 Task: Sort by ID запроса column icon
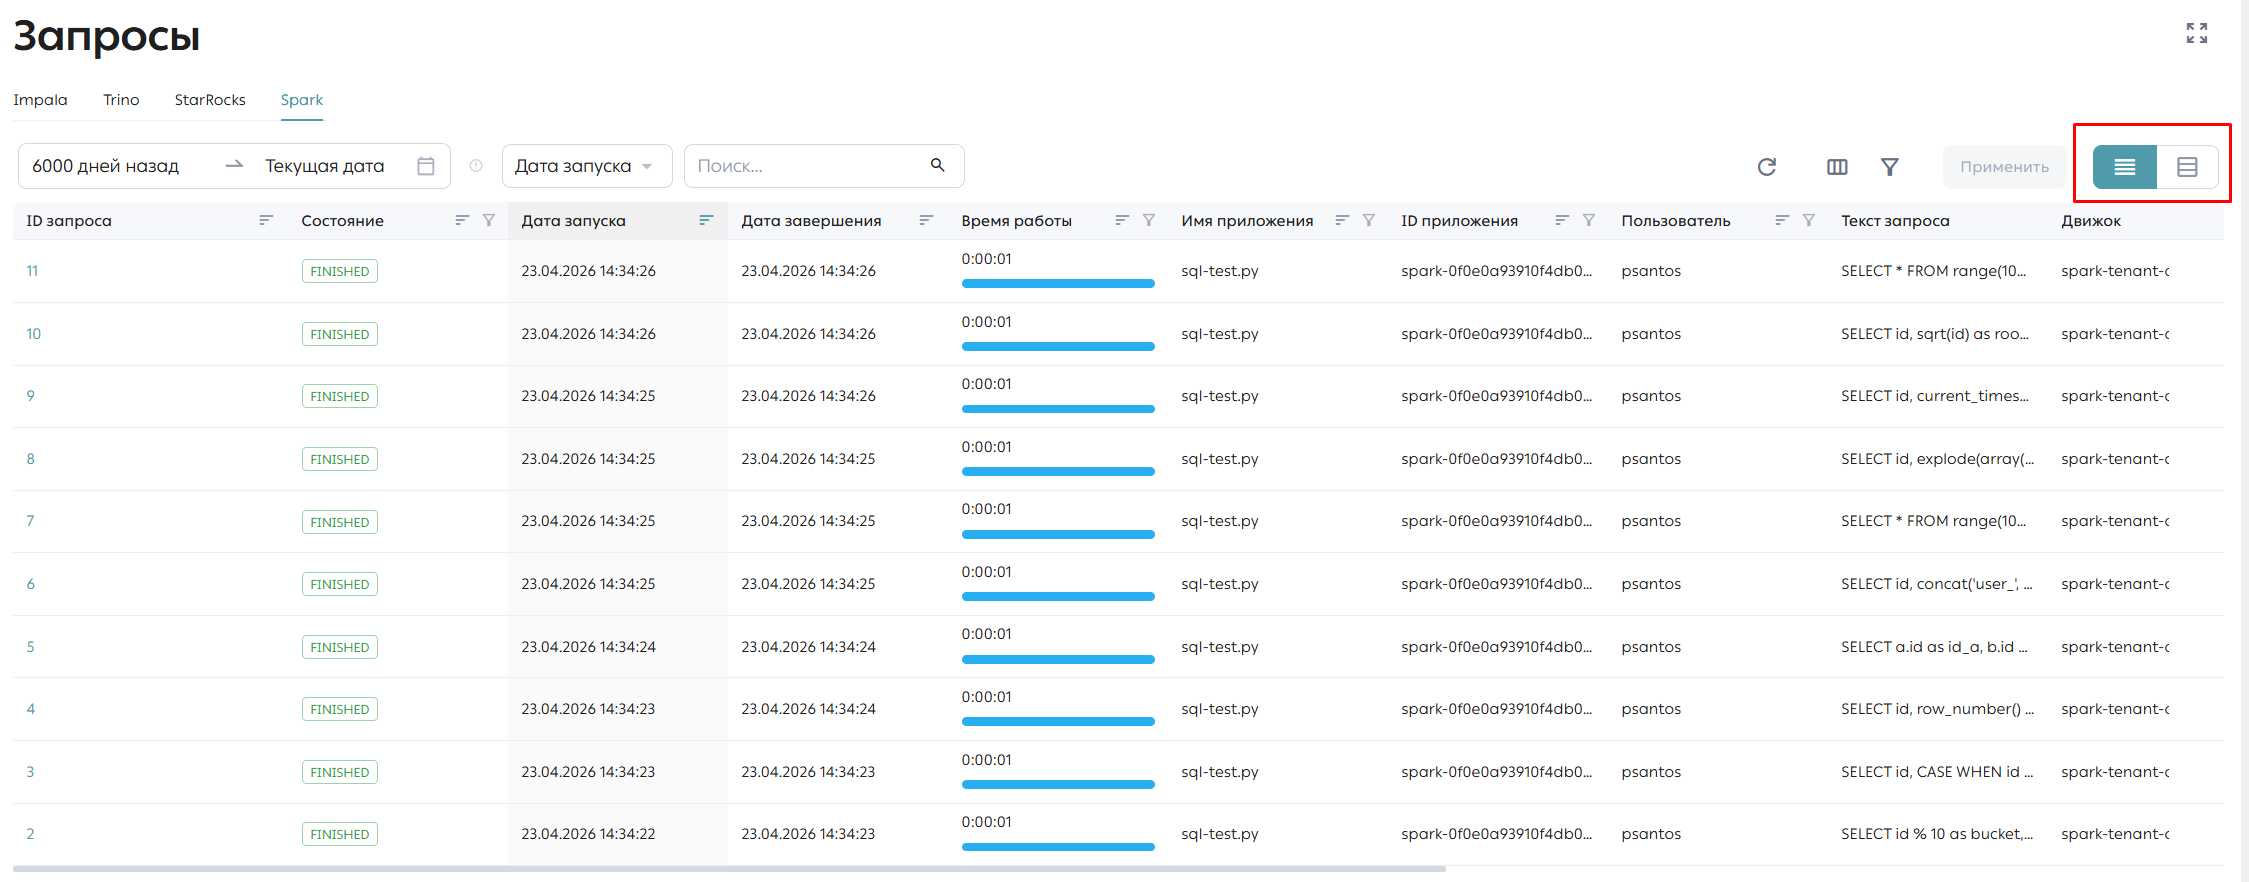[266, 220]
